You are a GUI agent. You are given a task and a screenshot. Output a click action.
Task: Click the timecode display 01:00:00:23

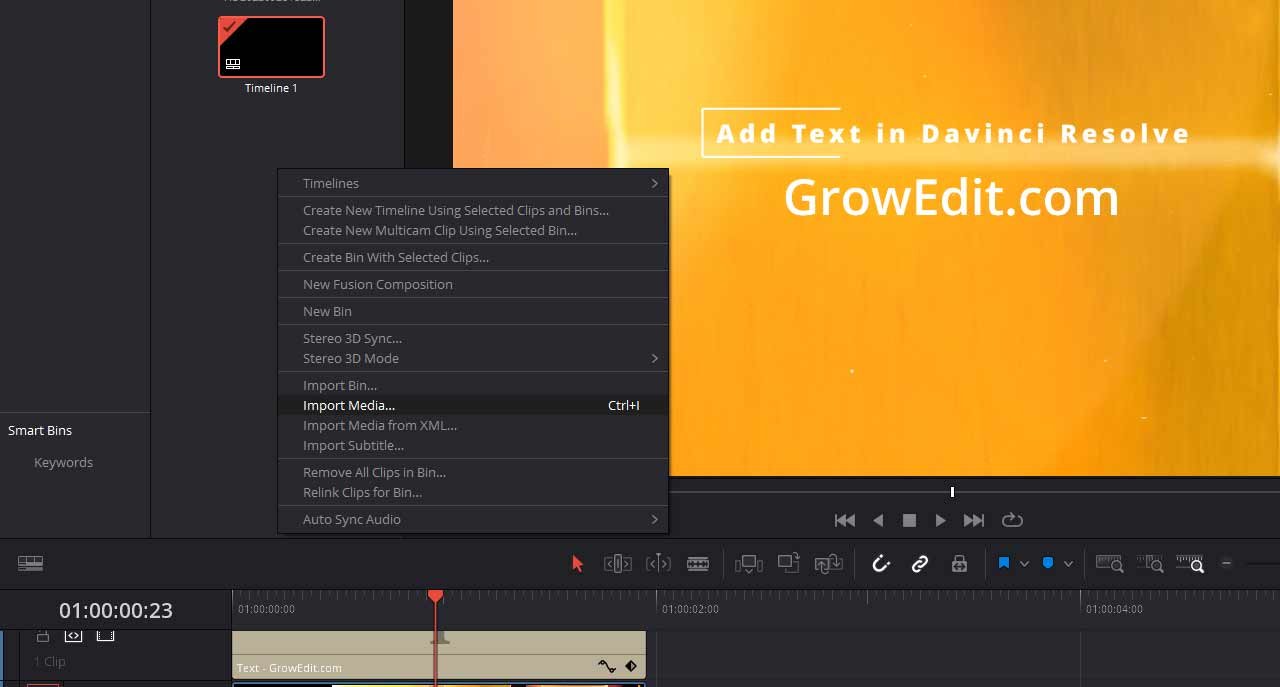[x=116, y=610]
